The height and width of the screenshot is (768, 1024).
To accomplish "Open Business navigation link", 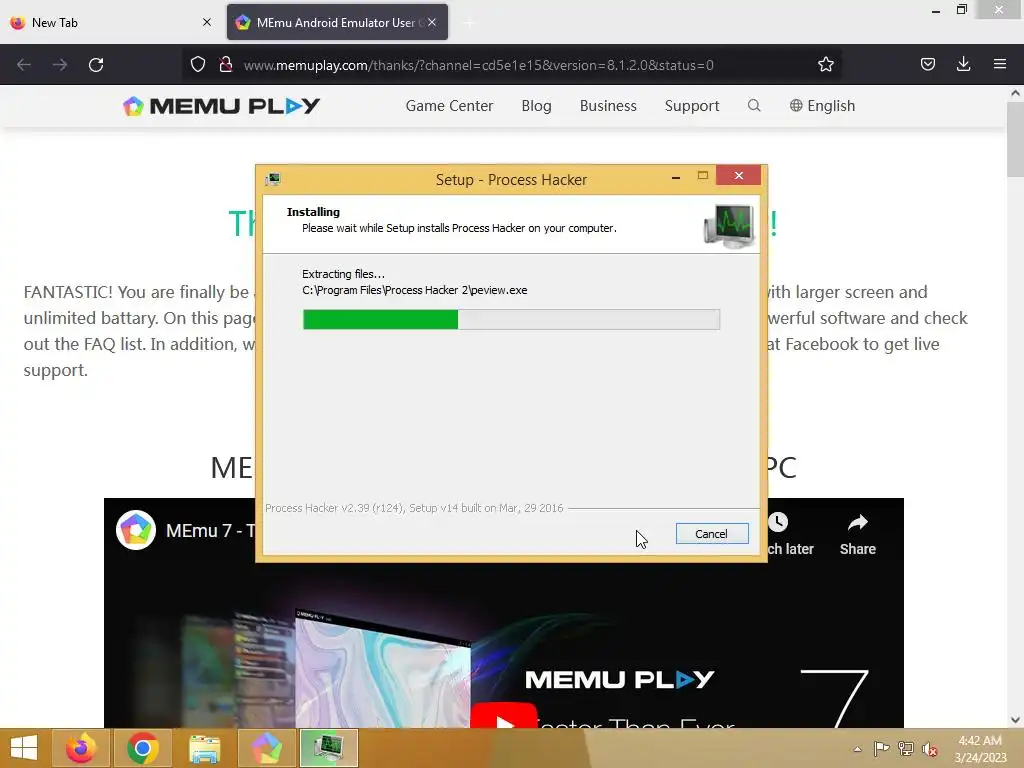I will 608,106.
